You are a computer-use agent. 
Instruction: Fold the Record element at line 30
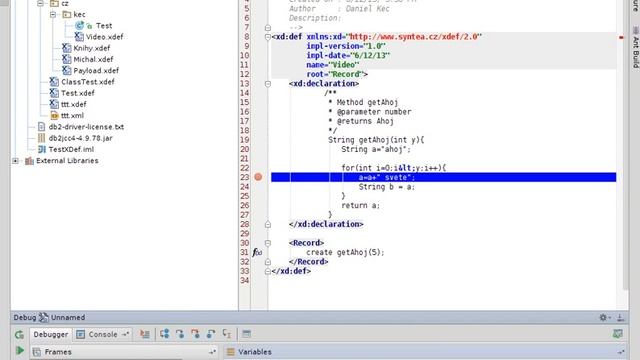(268, 243)
